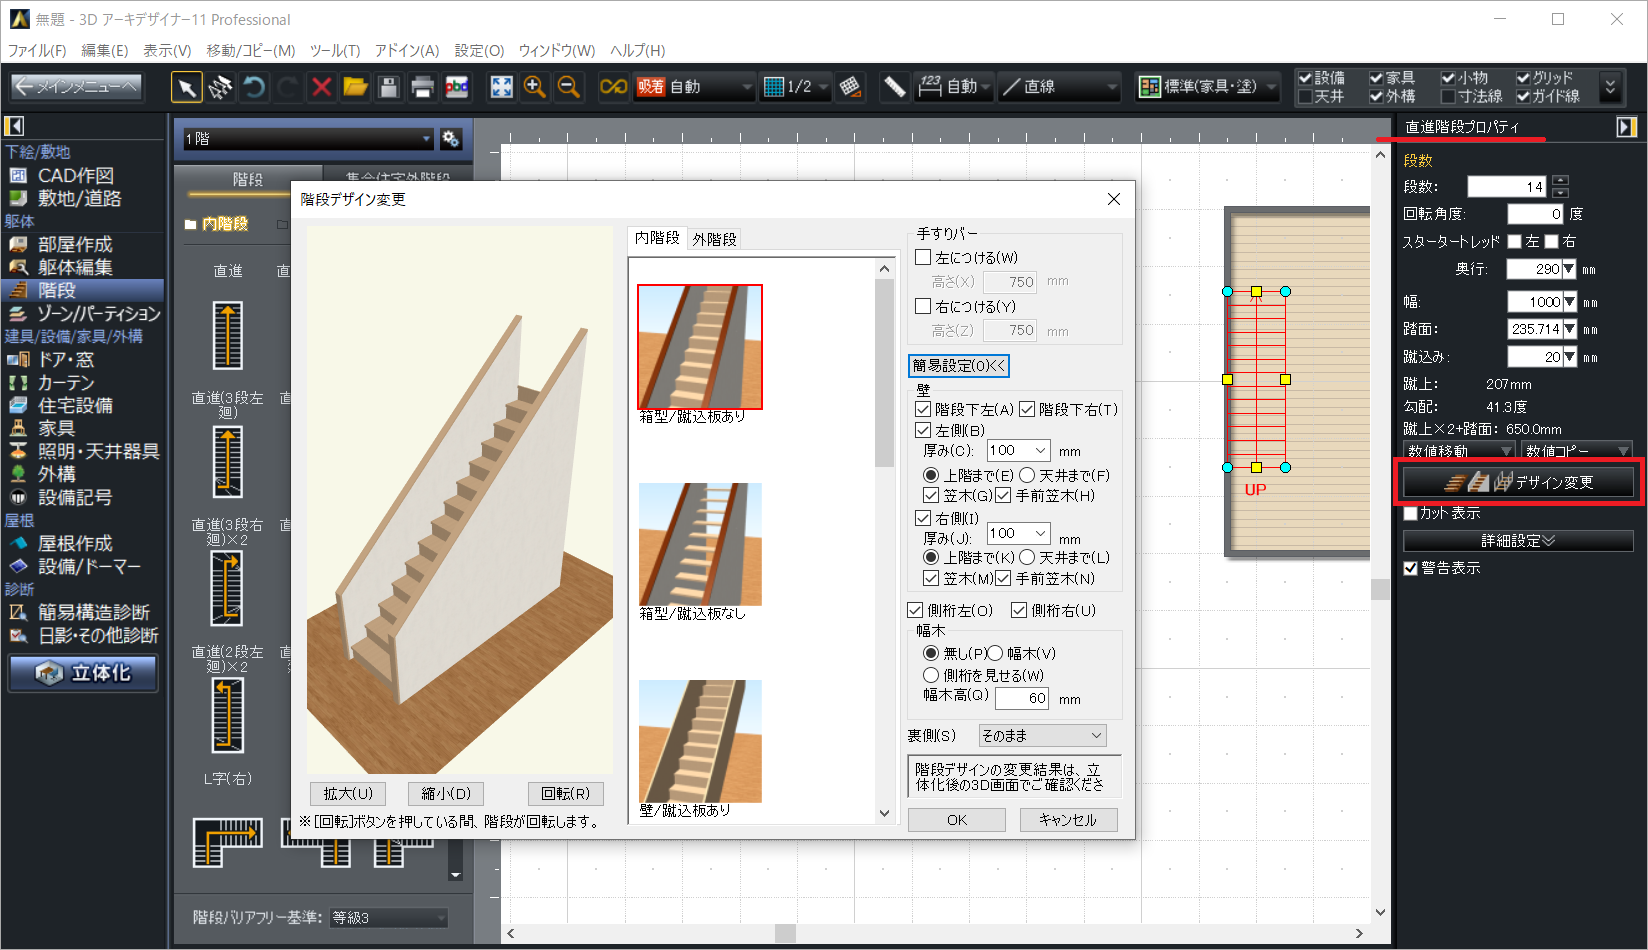This screenshot has height=950, width=1648.
Task: Click the open folder icon
Action: point(355,87)
